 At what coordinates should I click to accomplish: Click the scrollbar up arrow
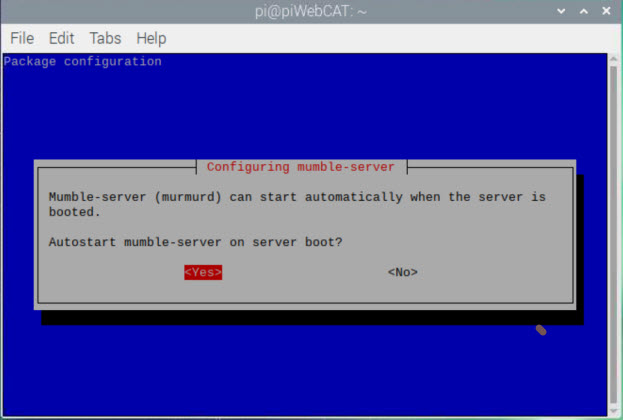coord(614,60)
